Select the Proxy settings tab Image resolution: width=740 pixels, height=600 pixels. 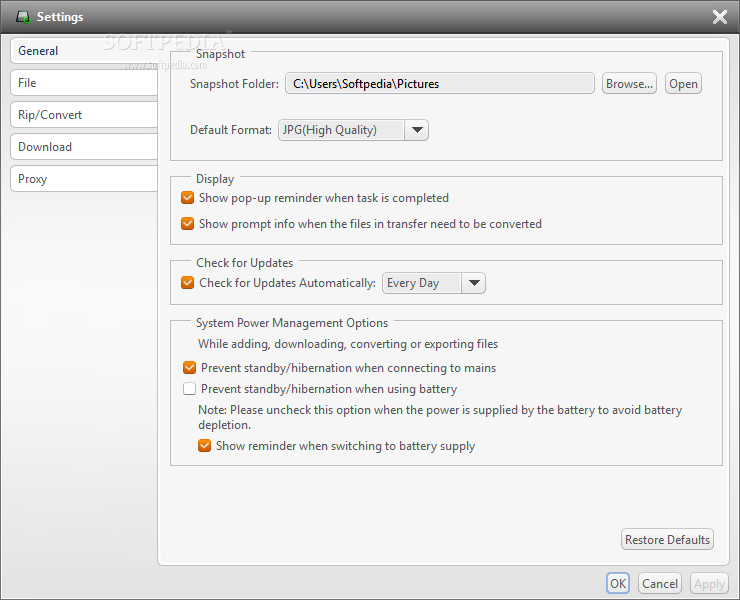click(84, 179)
